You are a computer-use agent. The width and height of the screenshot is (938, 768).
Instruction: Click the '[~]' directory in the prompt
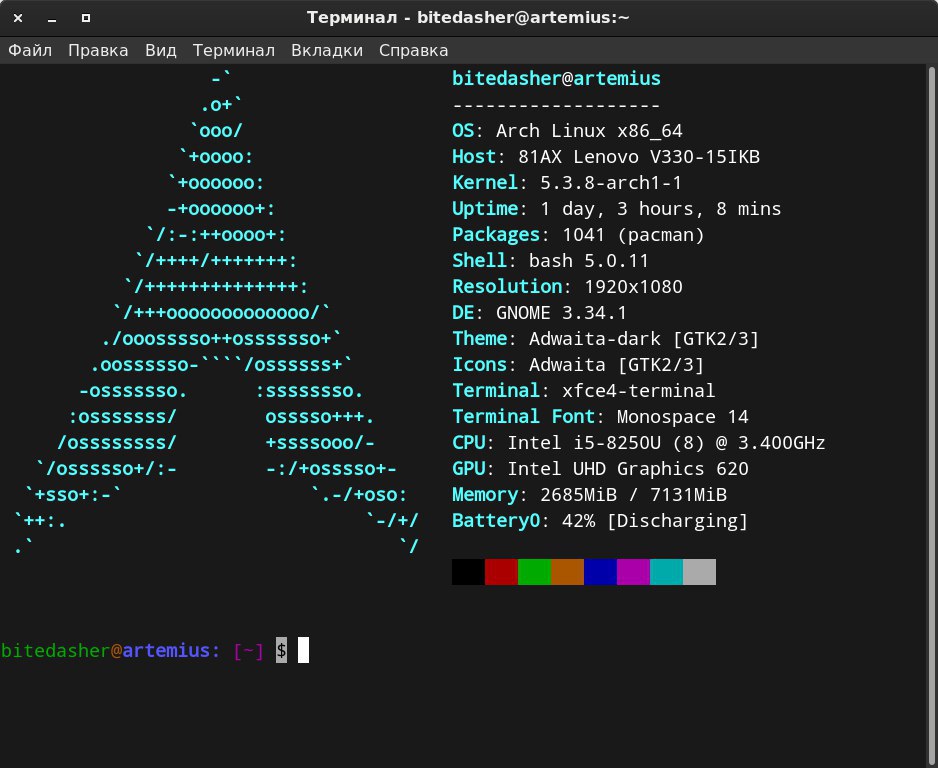(248, 651)
